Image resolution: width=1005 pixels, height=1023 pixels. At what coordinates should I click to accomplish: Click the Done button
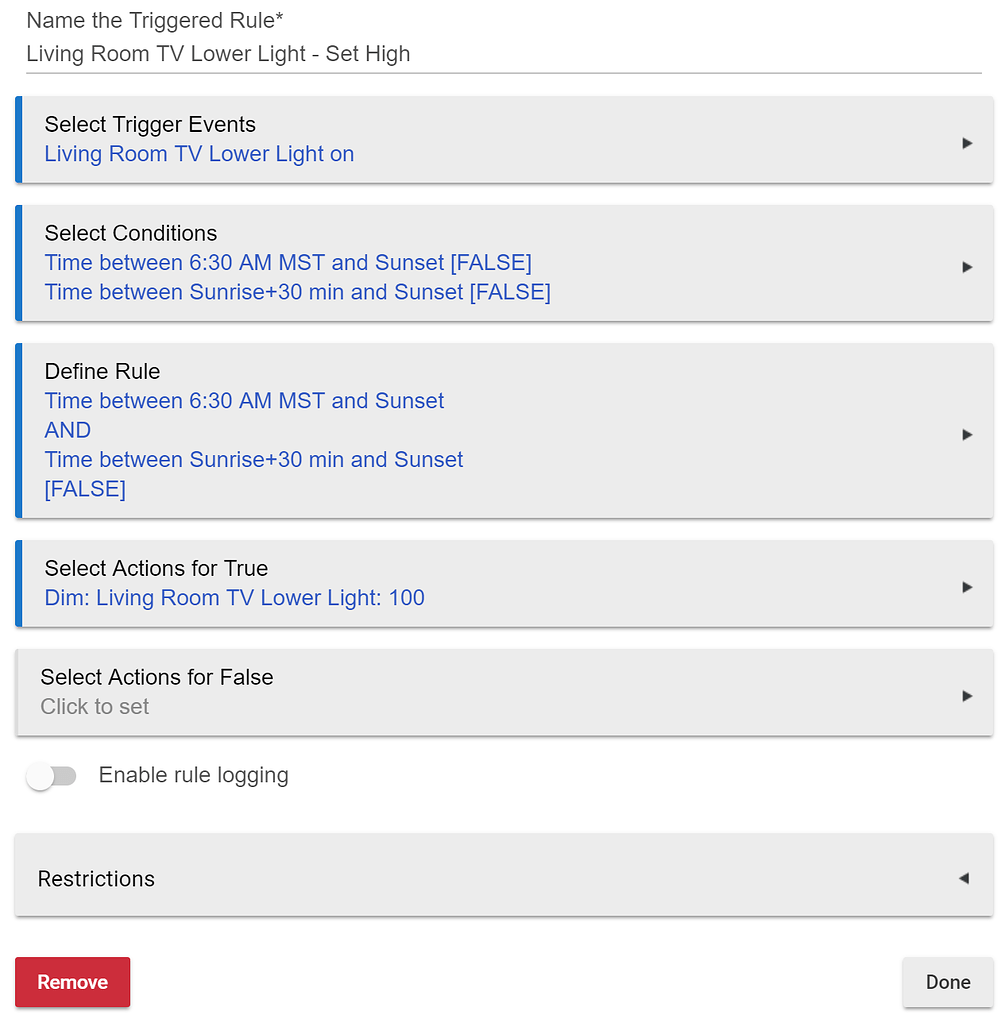click(x=947, y=982)
